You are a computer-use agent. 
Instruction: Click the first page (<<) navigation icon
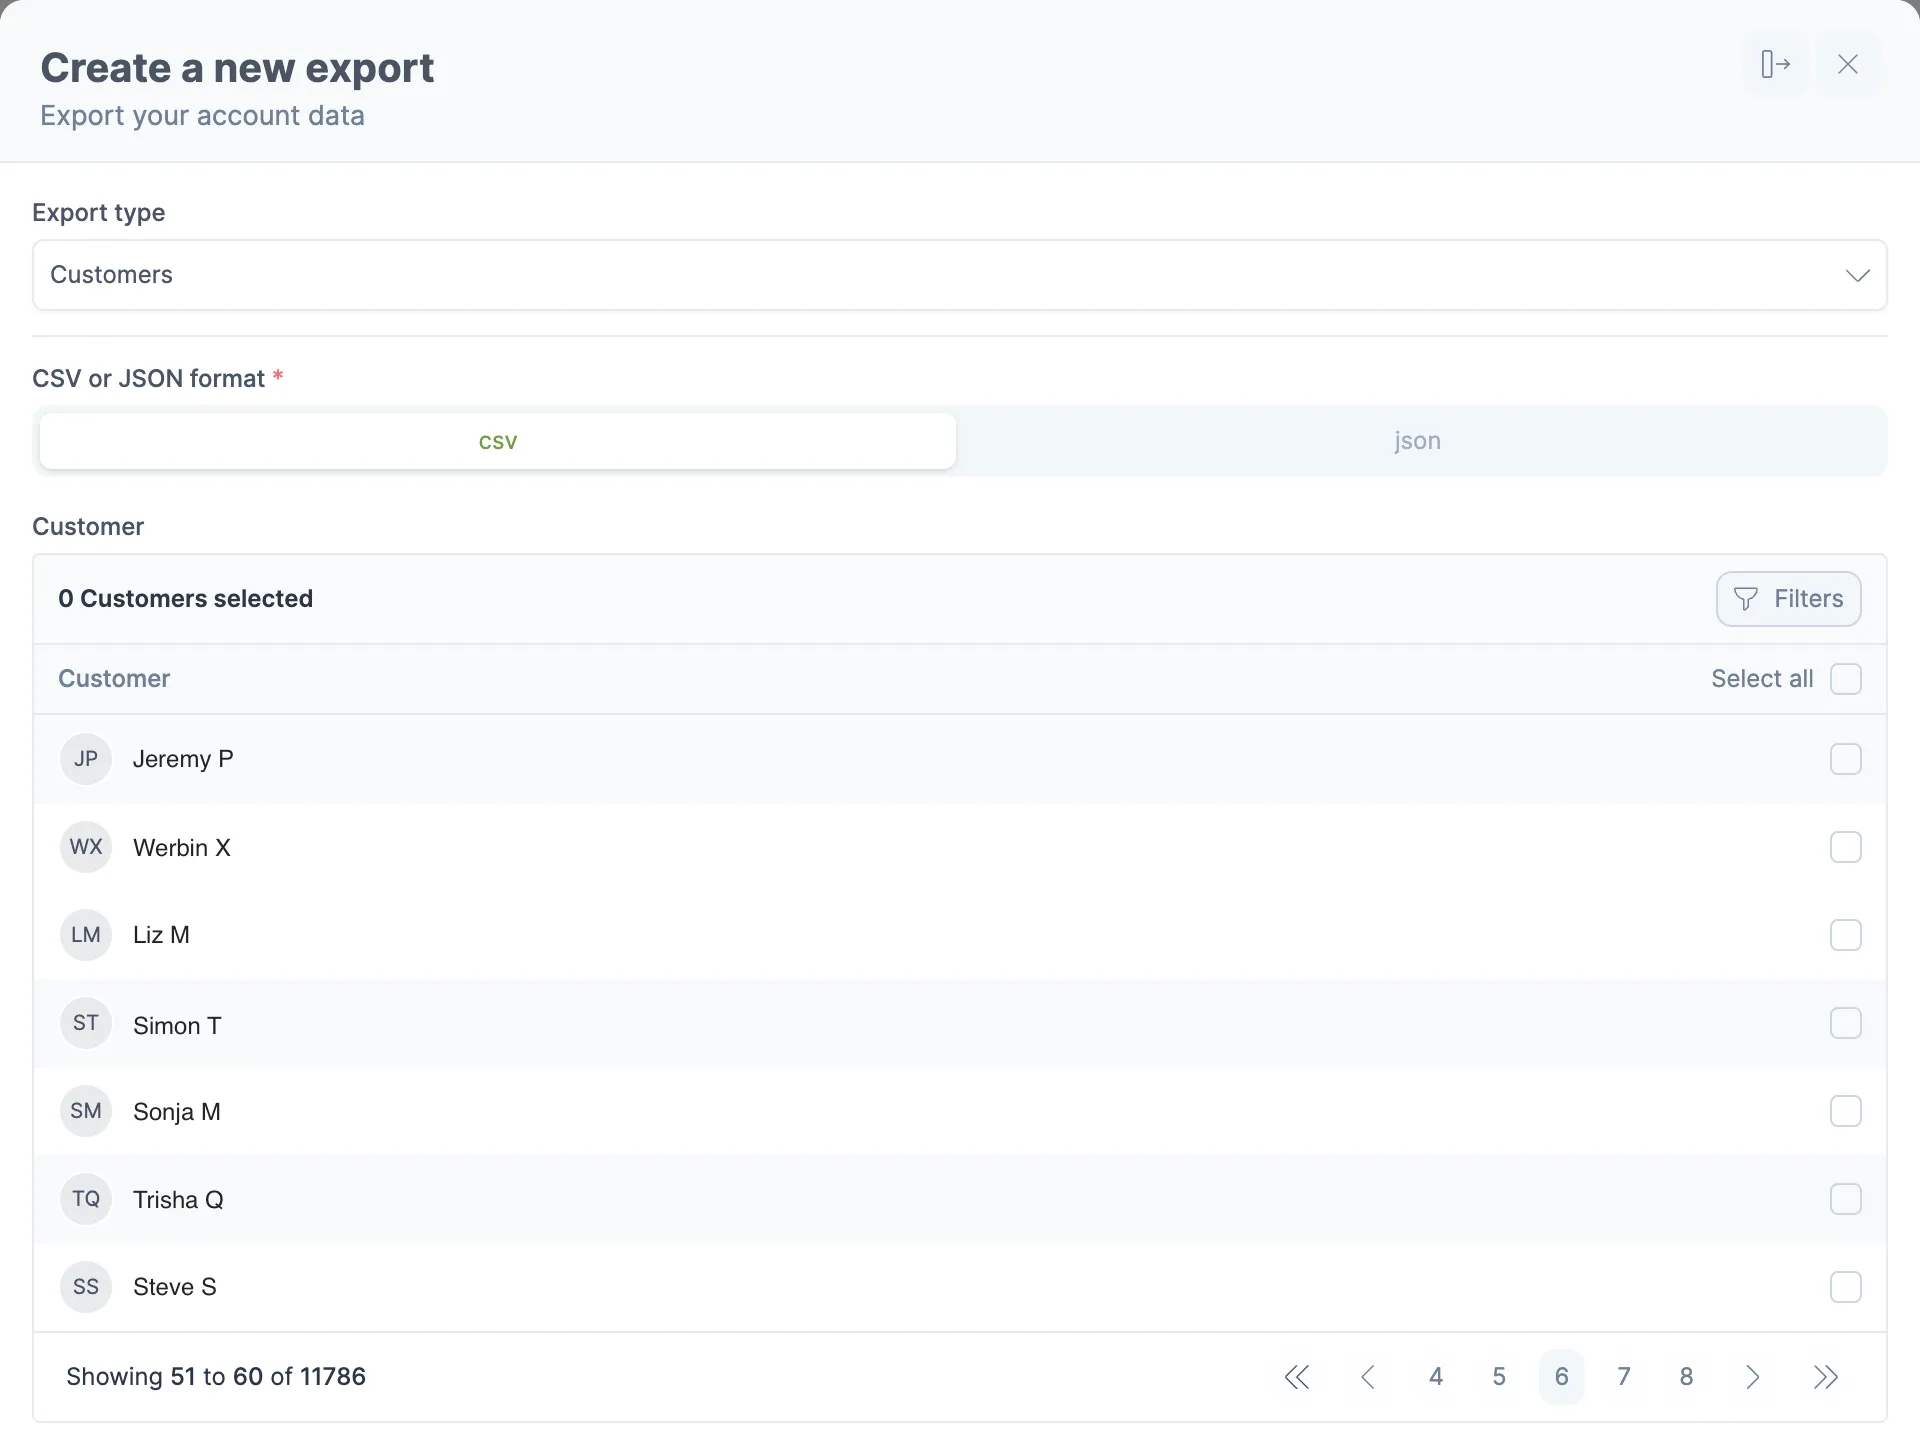pos(1296,1375)
